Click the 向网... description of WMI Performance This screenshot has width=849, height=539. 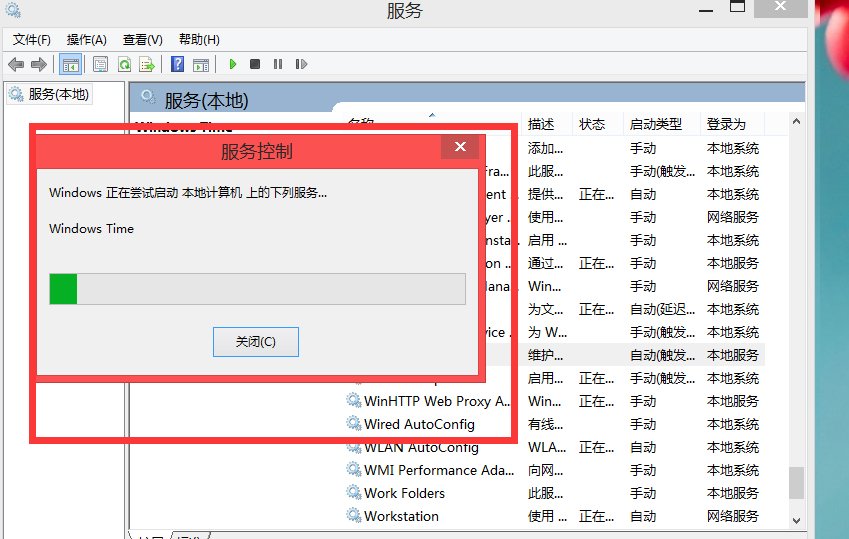pos(545,470)
